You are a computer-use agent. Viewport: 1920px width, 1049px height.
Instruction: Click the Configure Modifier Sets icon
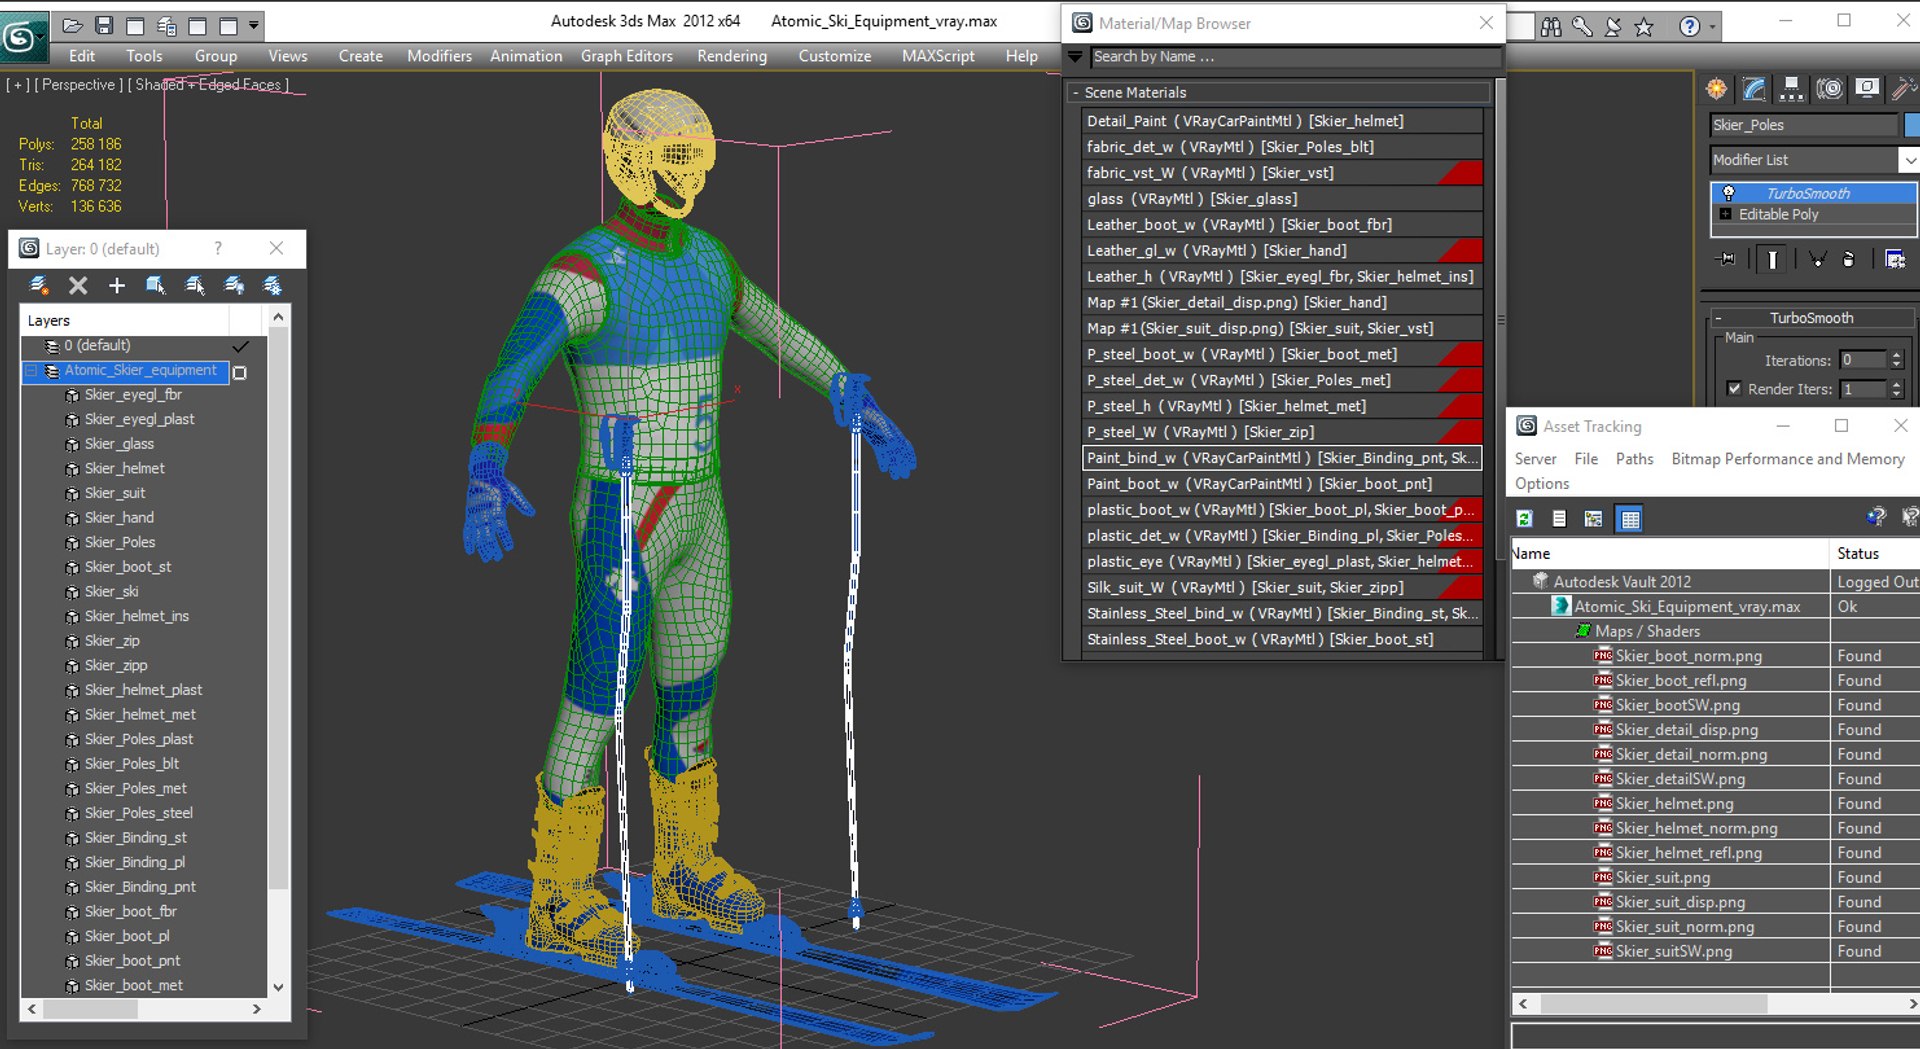pos(1895,259)
